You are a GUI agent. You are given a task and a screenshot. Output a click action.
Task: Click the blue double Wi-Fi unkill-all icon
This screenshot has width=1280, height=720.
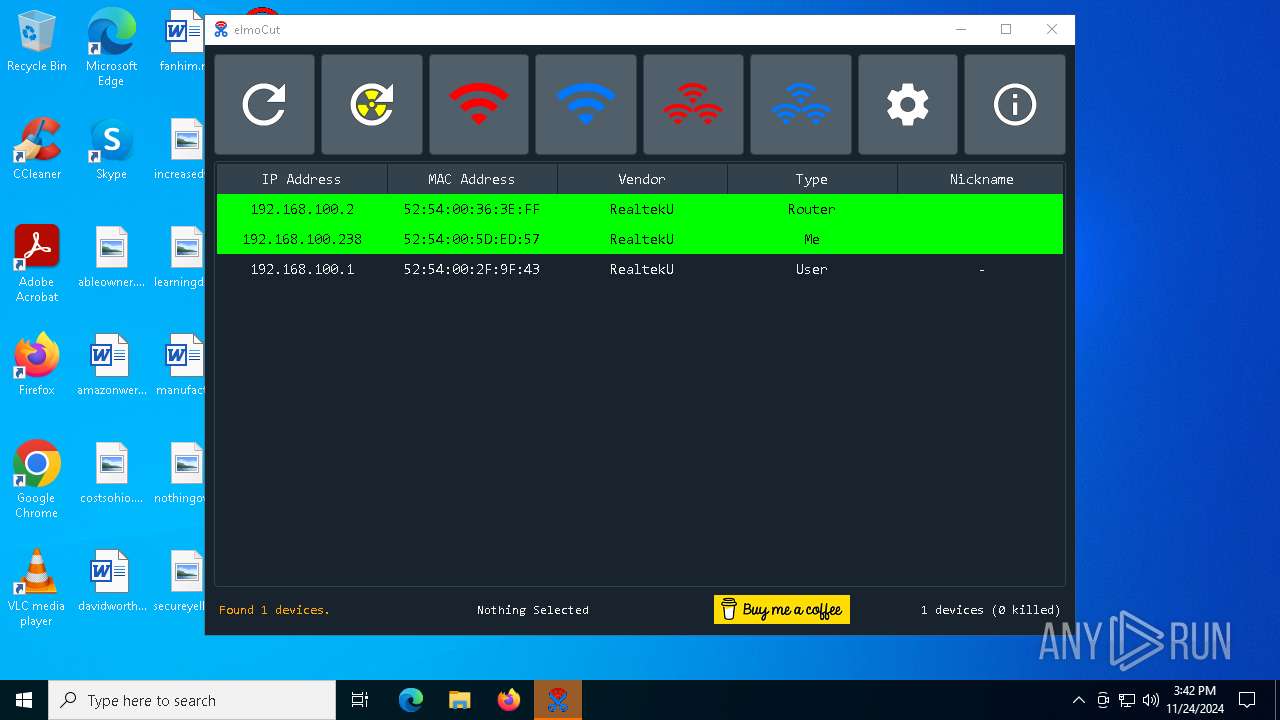click(x=801, y=104)
